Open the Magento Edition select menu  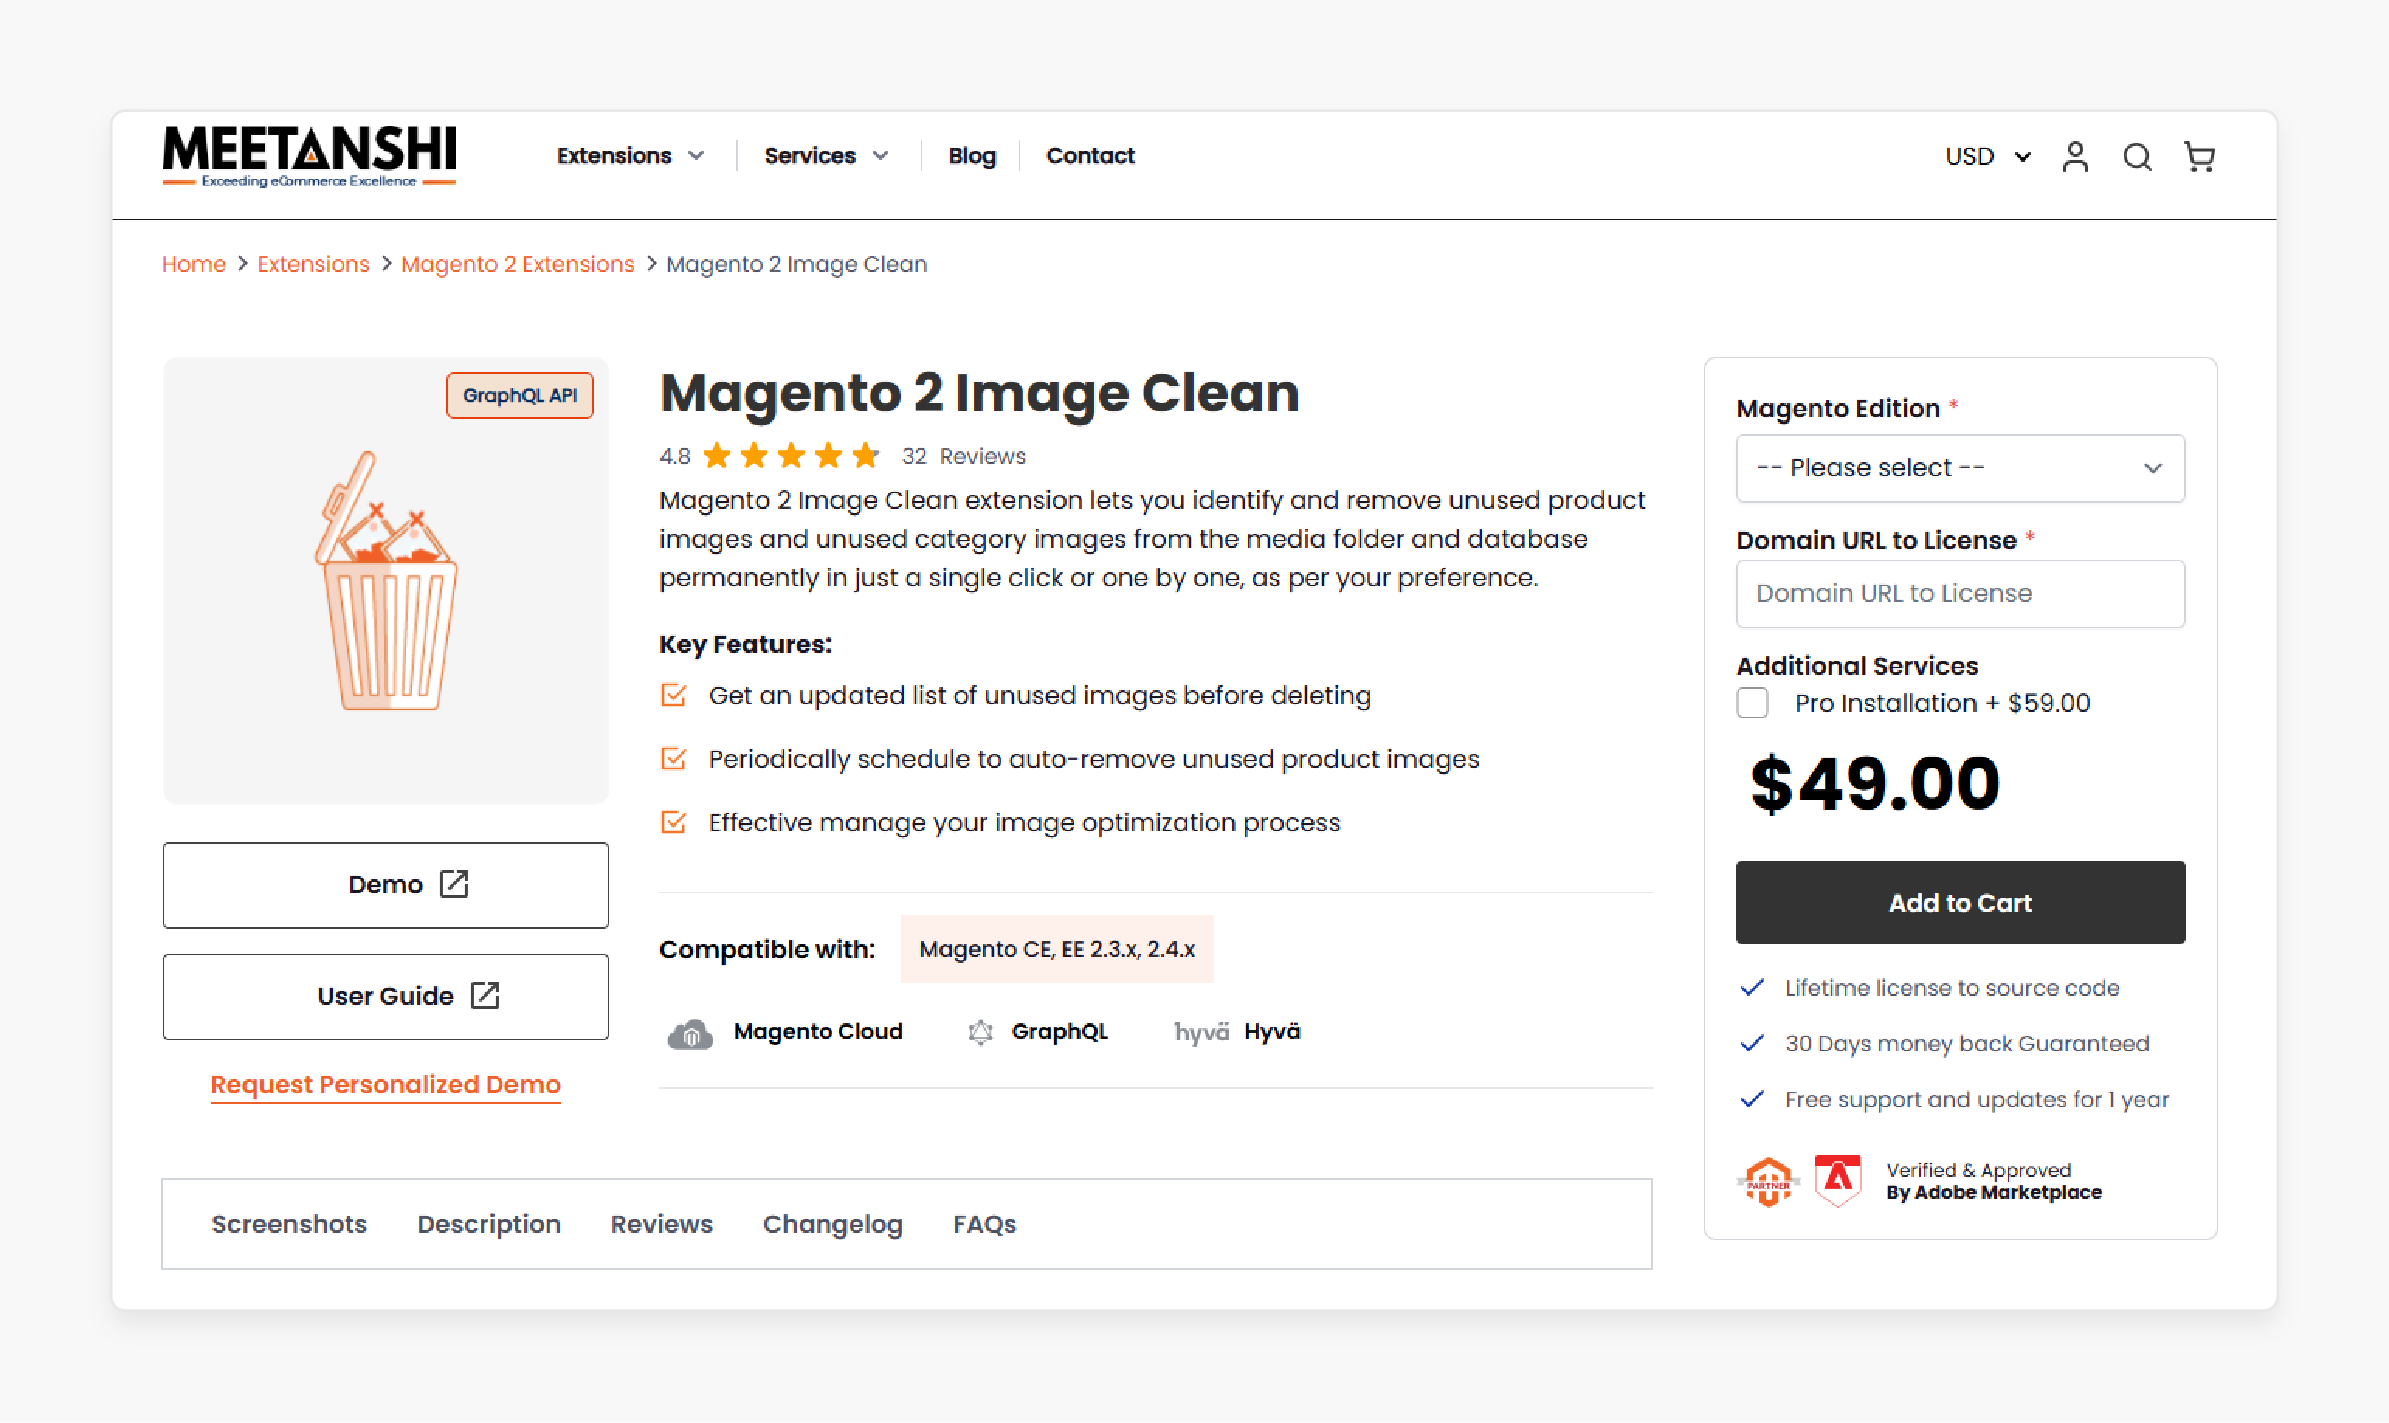(x=1959, y=468)
